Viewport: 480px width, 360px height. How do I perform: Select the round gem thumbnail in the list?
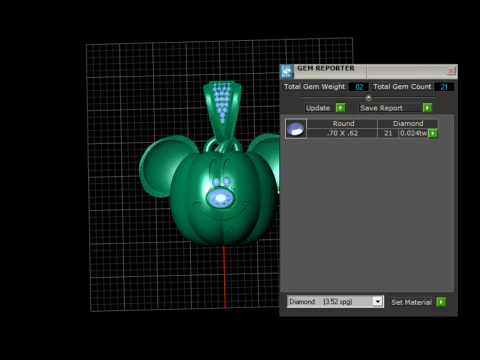296,129
